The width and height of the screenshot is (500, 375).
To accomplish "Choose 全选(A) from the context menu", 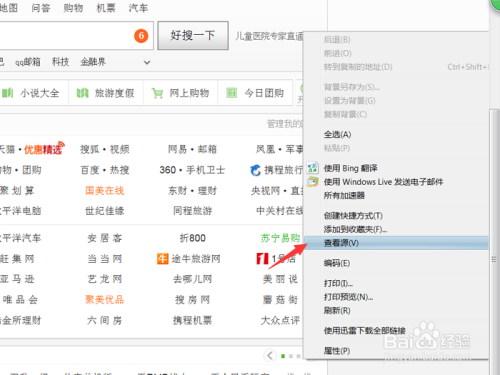I will 337,135.
